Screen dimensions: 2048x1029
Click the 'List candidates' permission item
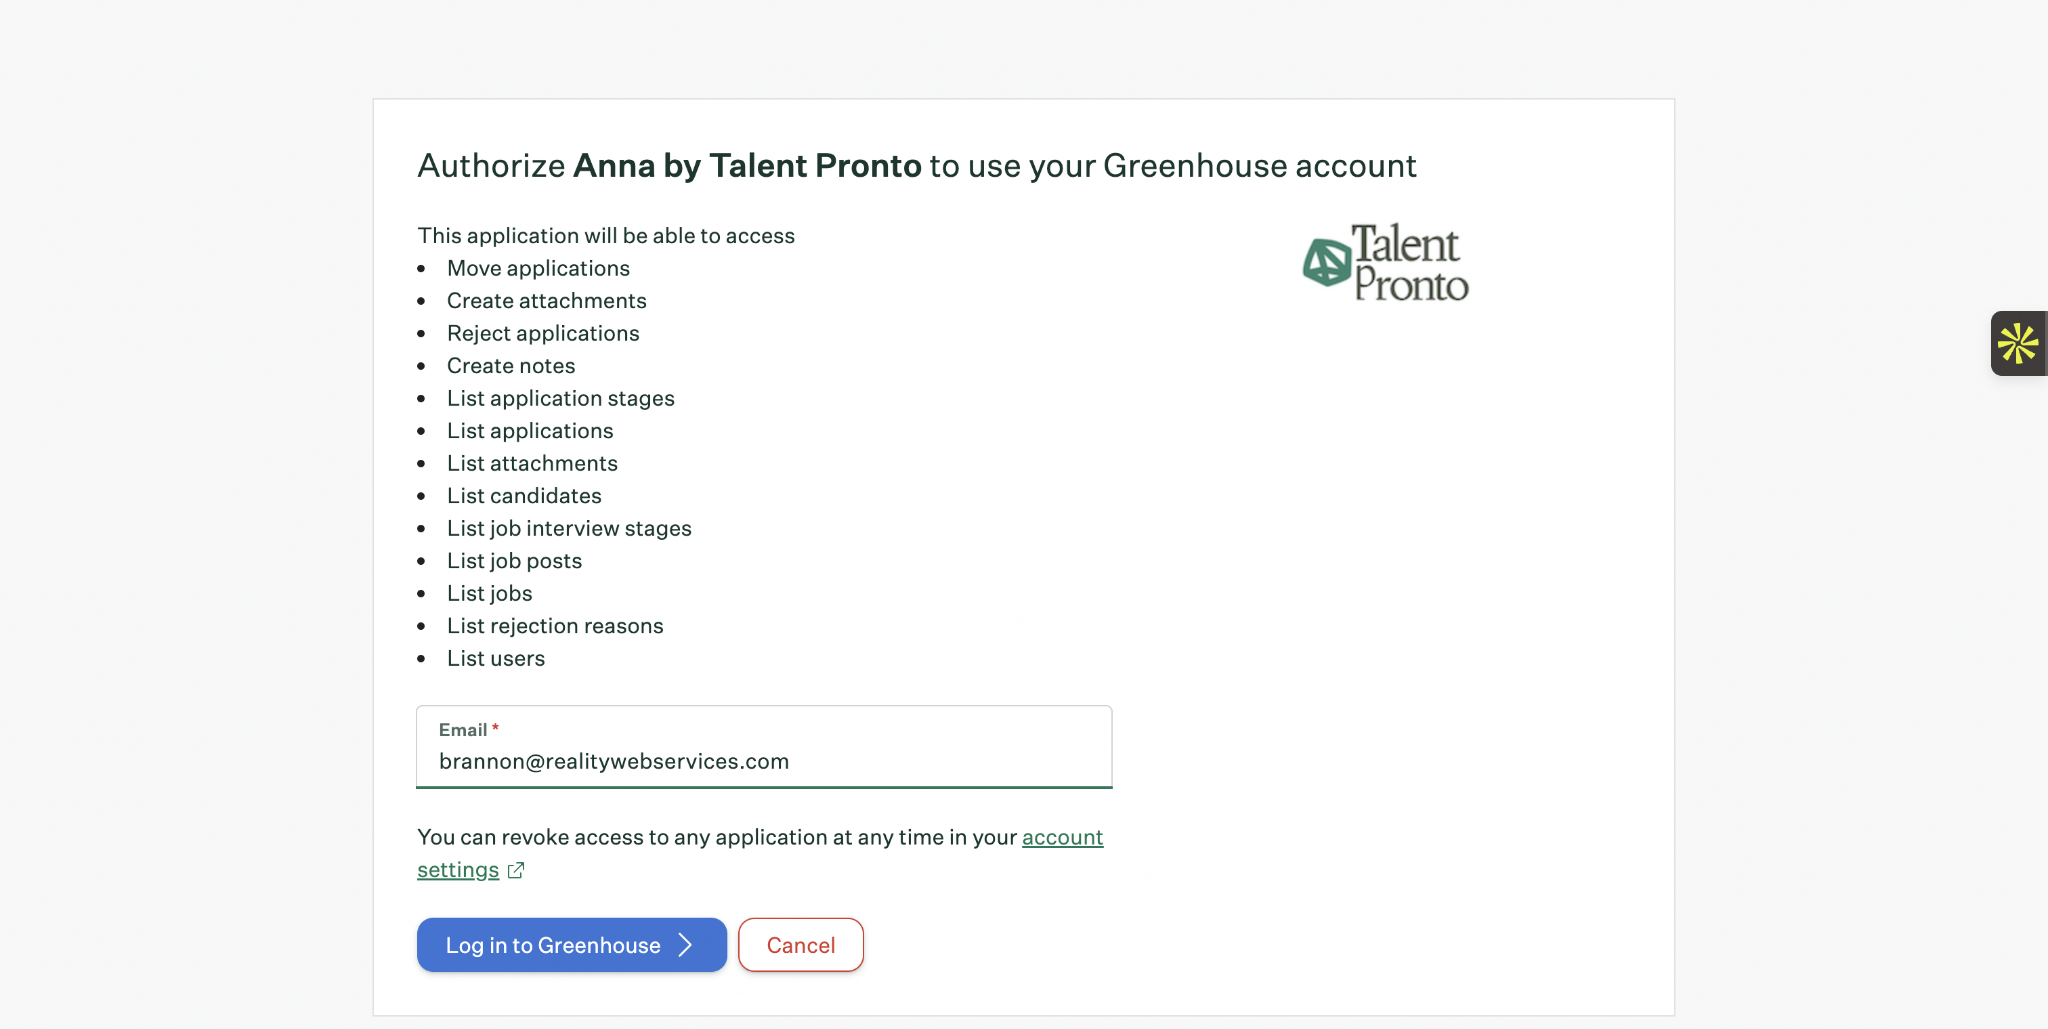click(524, 496)
